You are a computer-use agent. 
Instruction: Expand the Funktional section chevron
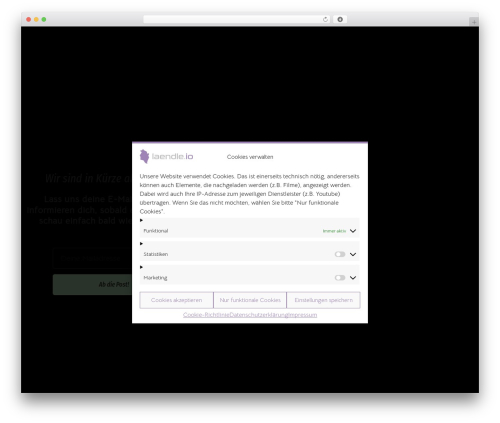tap(353, 231)
